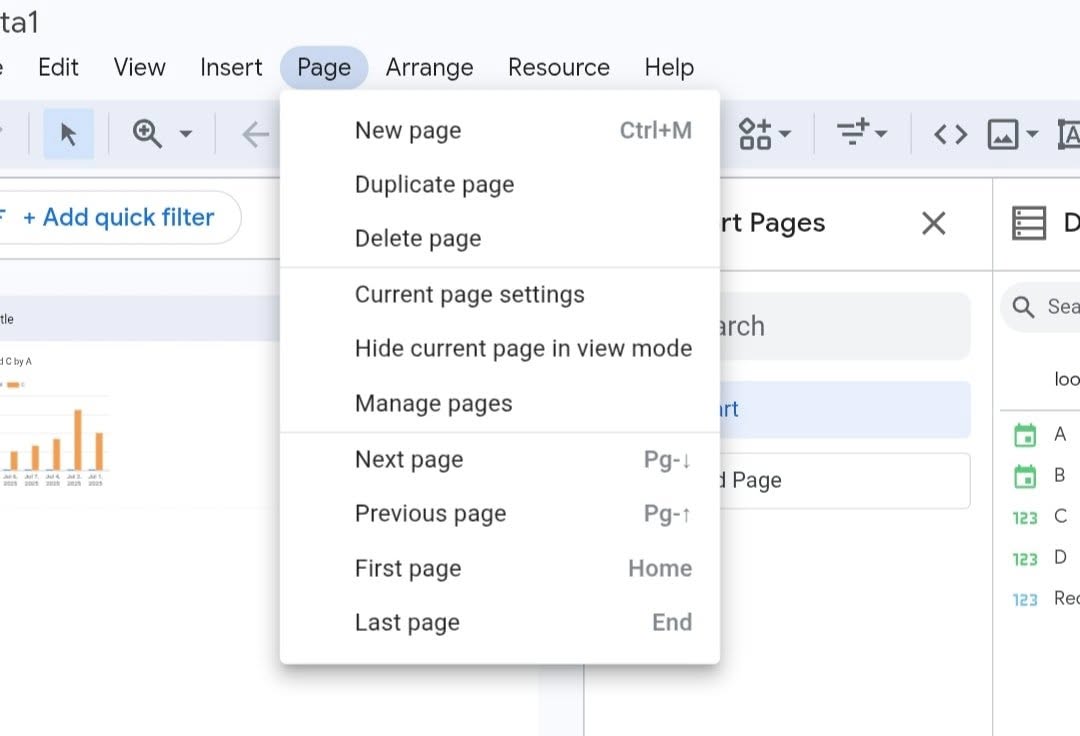This screenshot has height=736, width=1080.
Task: Expand the add a control dropdown arrow
Action: 882,134
